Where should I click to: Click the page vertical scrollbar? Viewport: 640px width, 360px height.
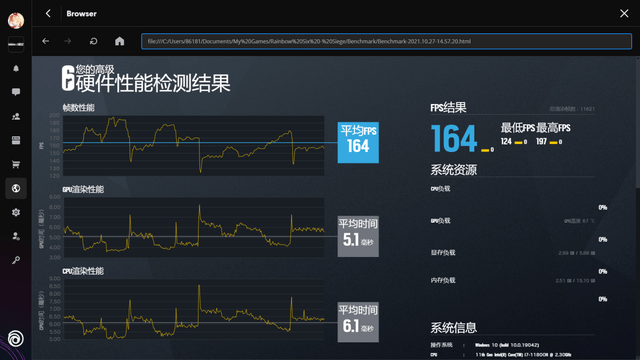[638, 124]
